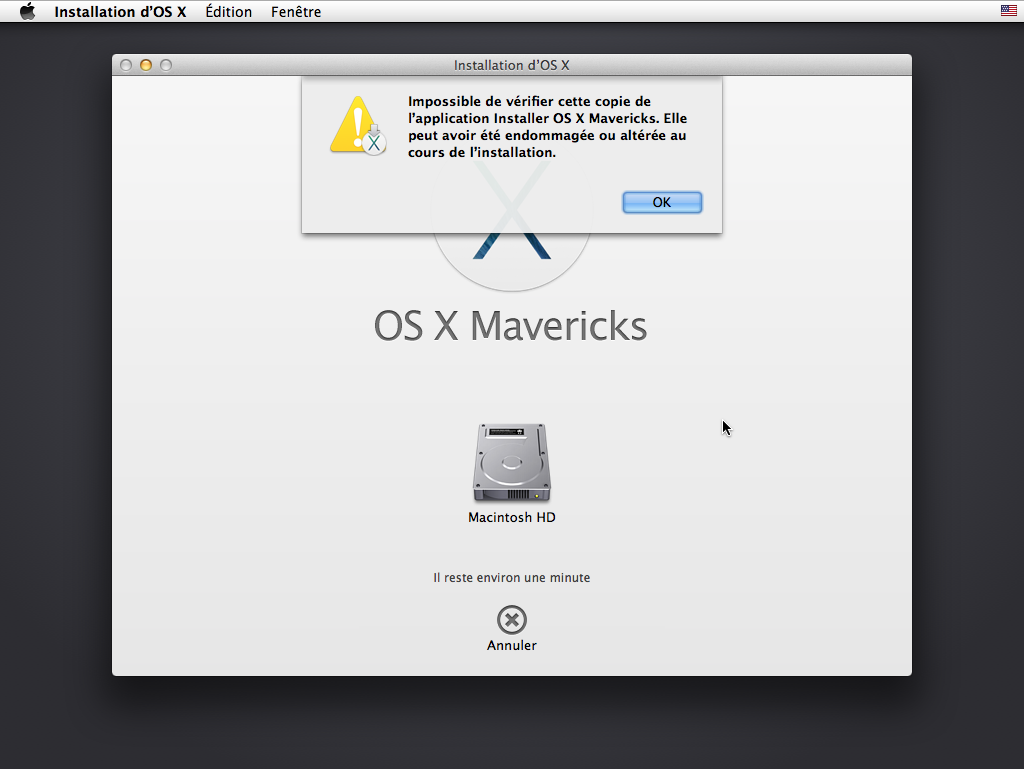Viewport: 1024px width, 769px height.
Task: Minimize the Installation d'OS X window
Action: (146, 65)
